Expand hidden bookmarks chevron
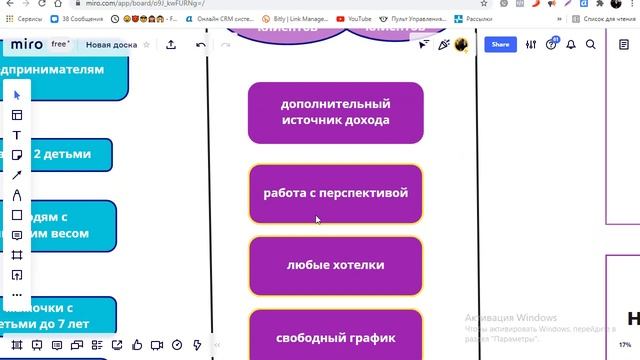 559,19
